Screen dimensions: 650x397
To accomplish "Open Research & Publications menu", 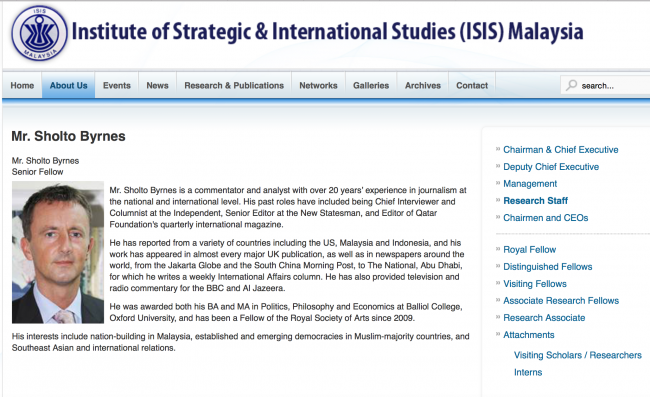I will coord(234,85).
